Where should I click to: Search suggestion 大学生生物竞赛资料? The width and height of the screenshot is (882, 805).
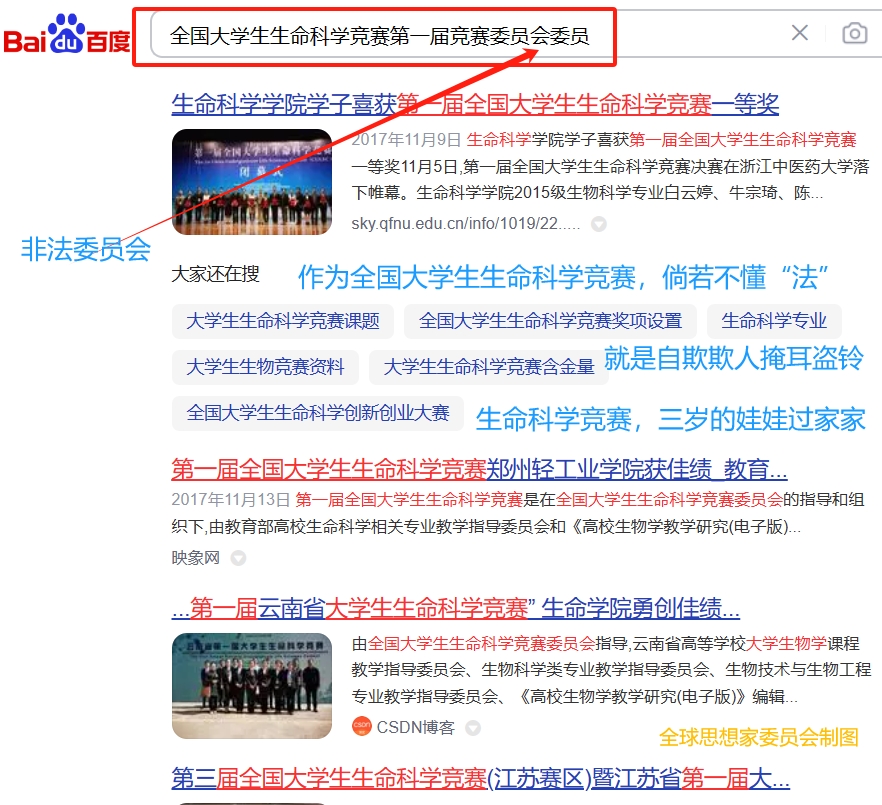[x=265, y=367]
